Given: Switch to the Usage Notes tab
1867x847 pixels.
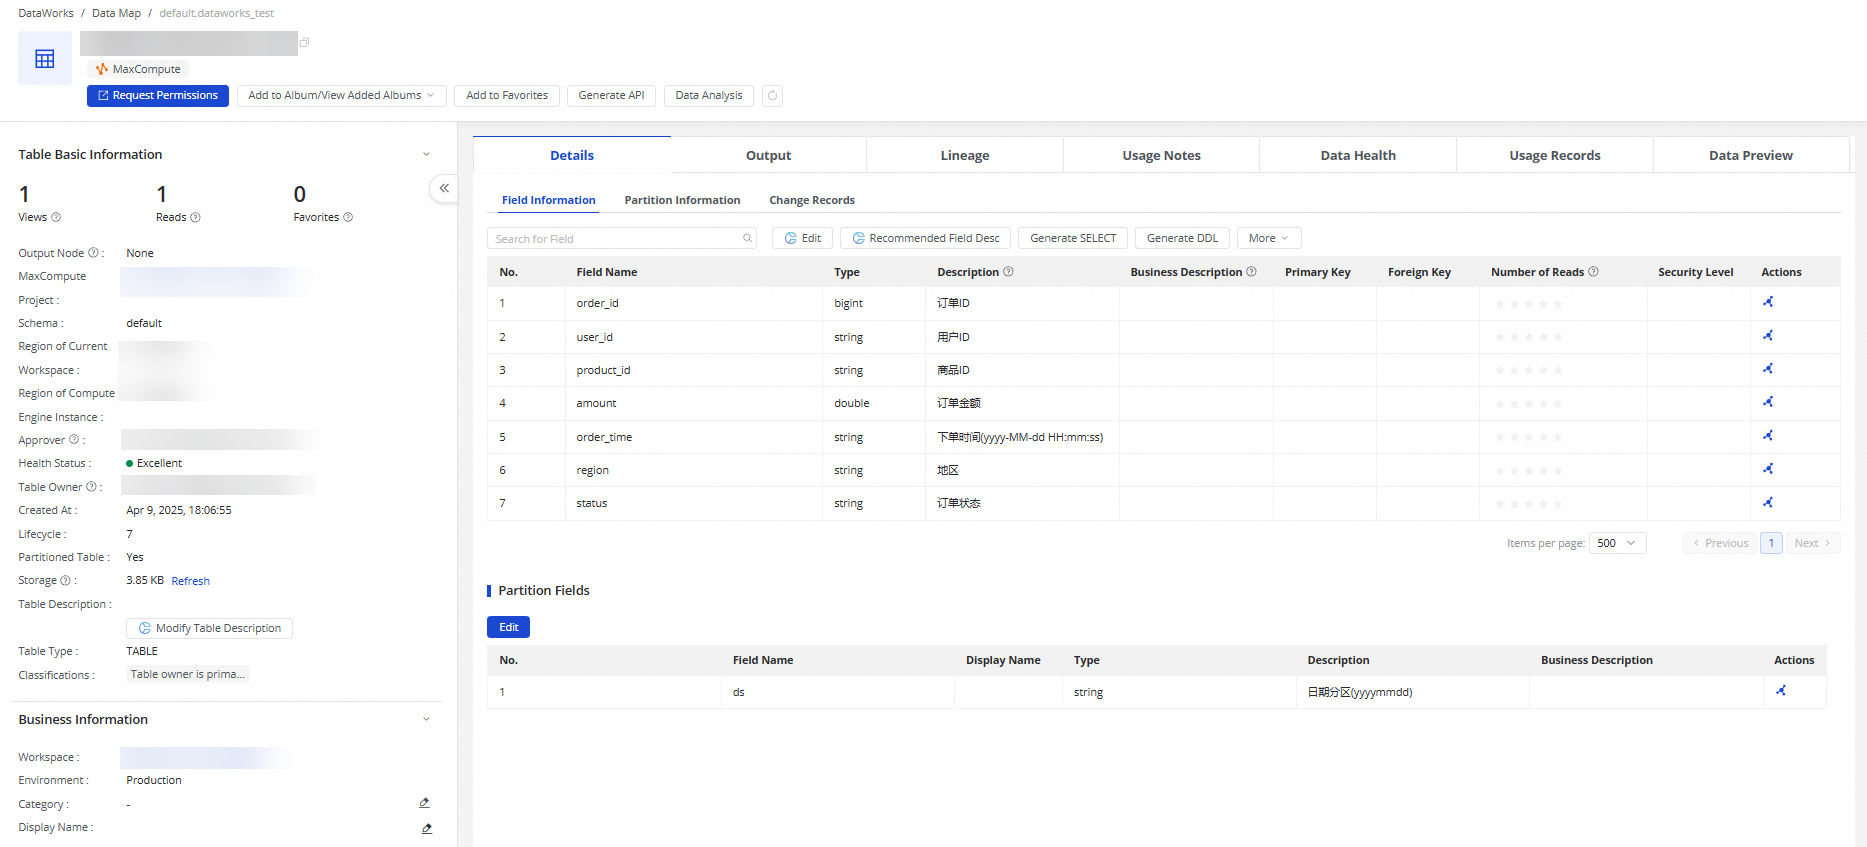Looking at the screenshot, I should click(x=1161, y=155).
